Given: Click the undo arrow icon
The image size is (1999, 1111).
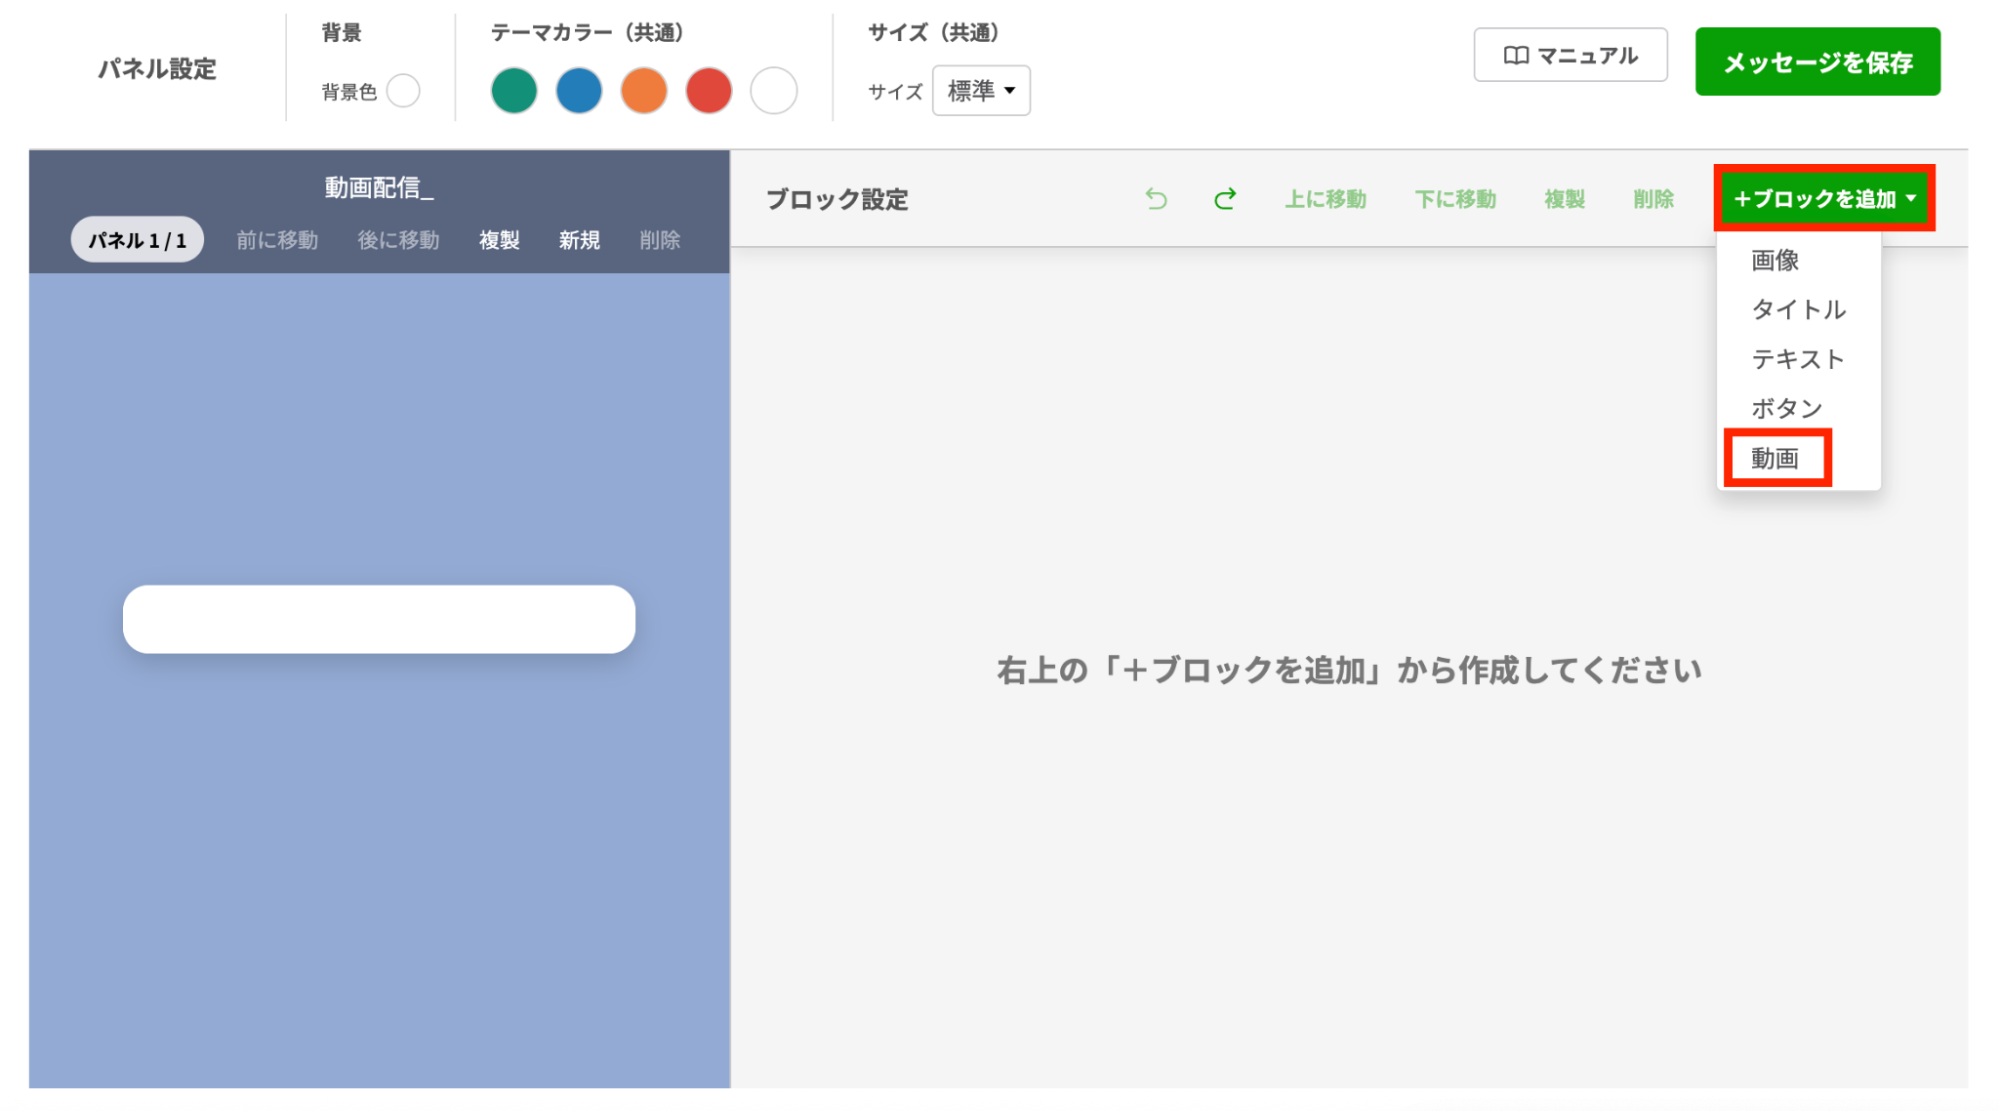Looking at the screenshot, I should [1156, 199].
